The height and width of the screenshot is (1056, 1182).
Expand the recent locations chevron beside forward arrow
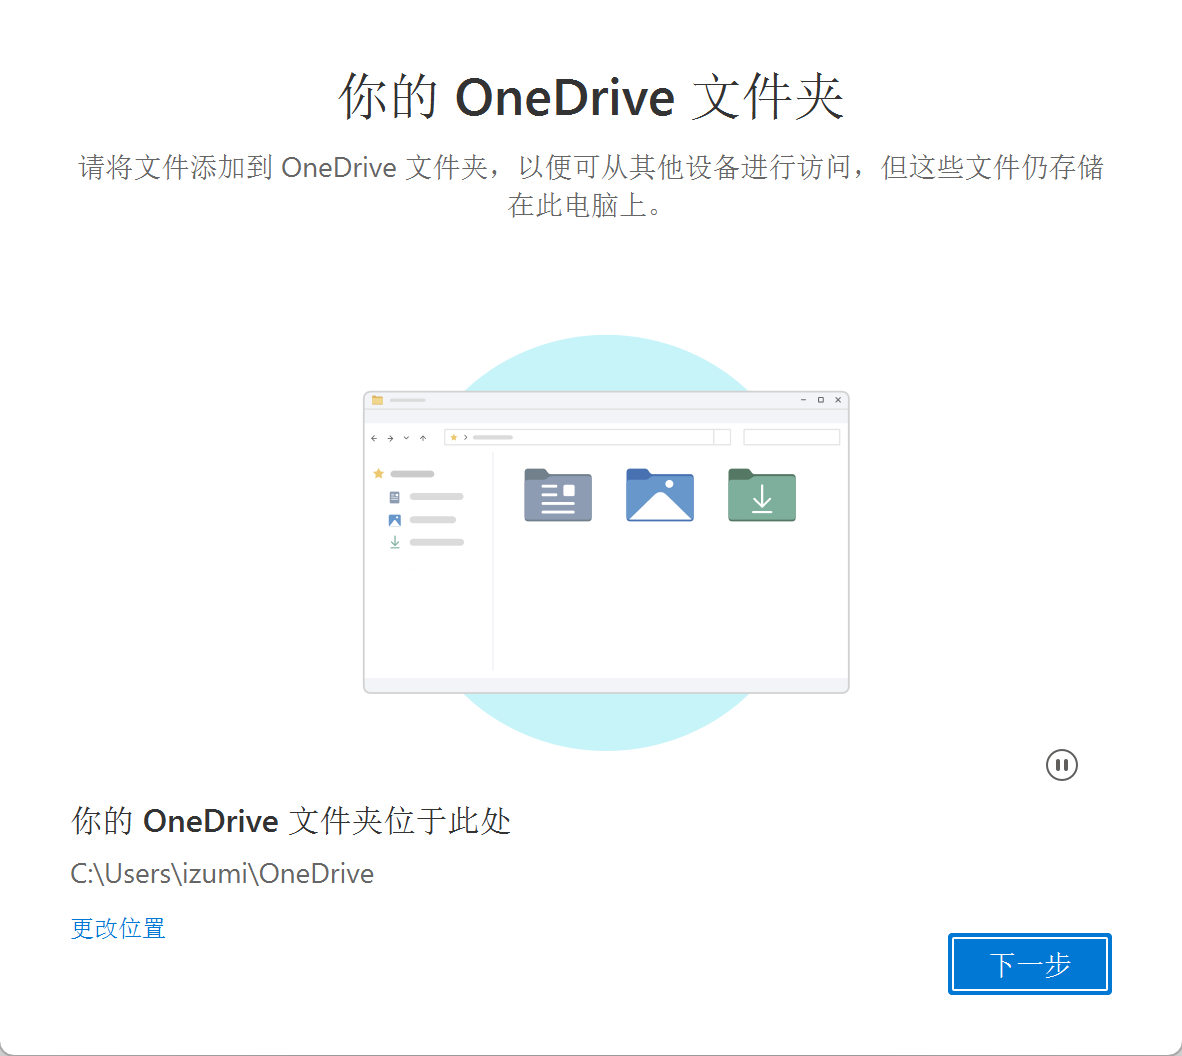pos(406,438)
